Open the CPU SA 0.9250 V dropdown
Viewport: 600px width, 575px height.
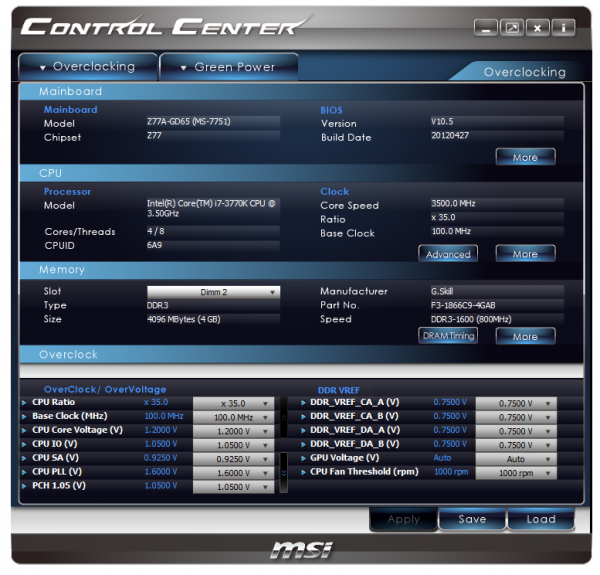[233, 459]
